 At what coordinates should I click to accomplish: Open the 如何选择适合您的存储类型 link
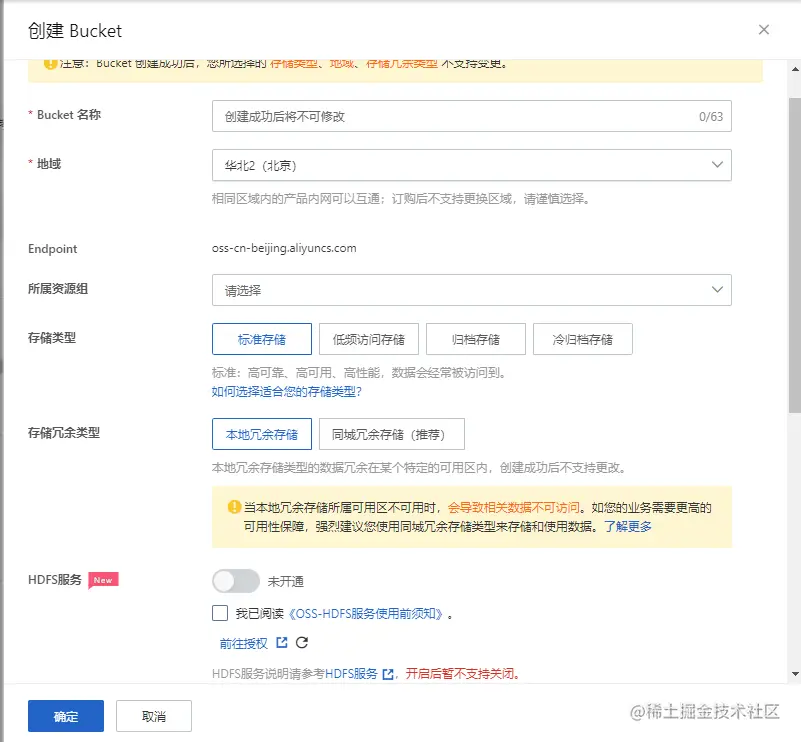(x=287, y=392)
